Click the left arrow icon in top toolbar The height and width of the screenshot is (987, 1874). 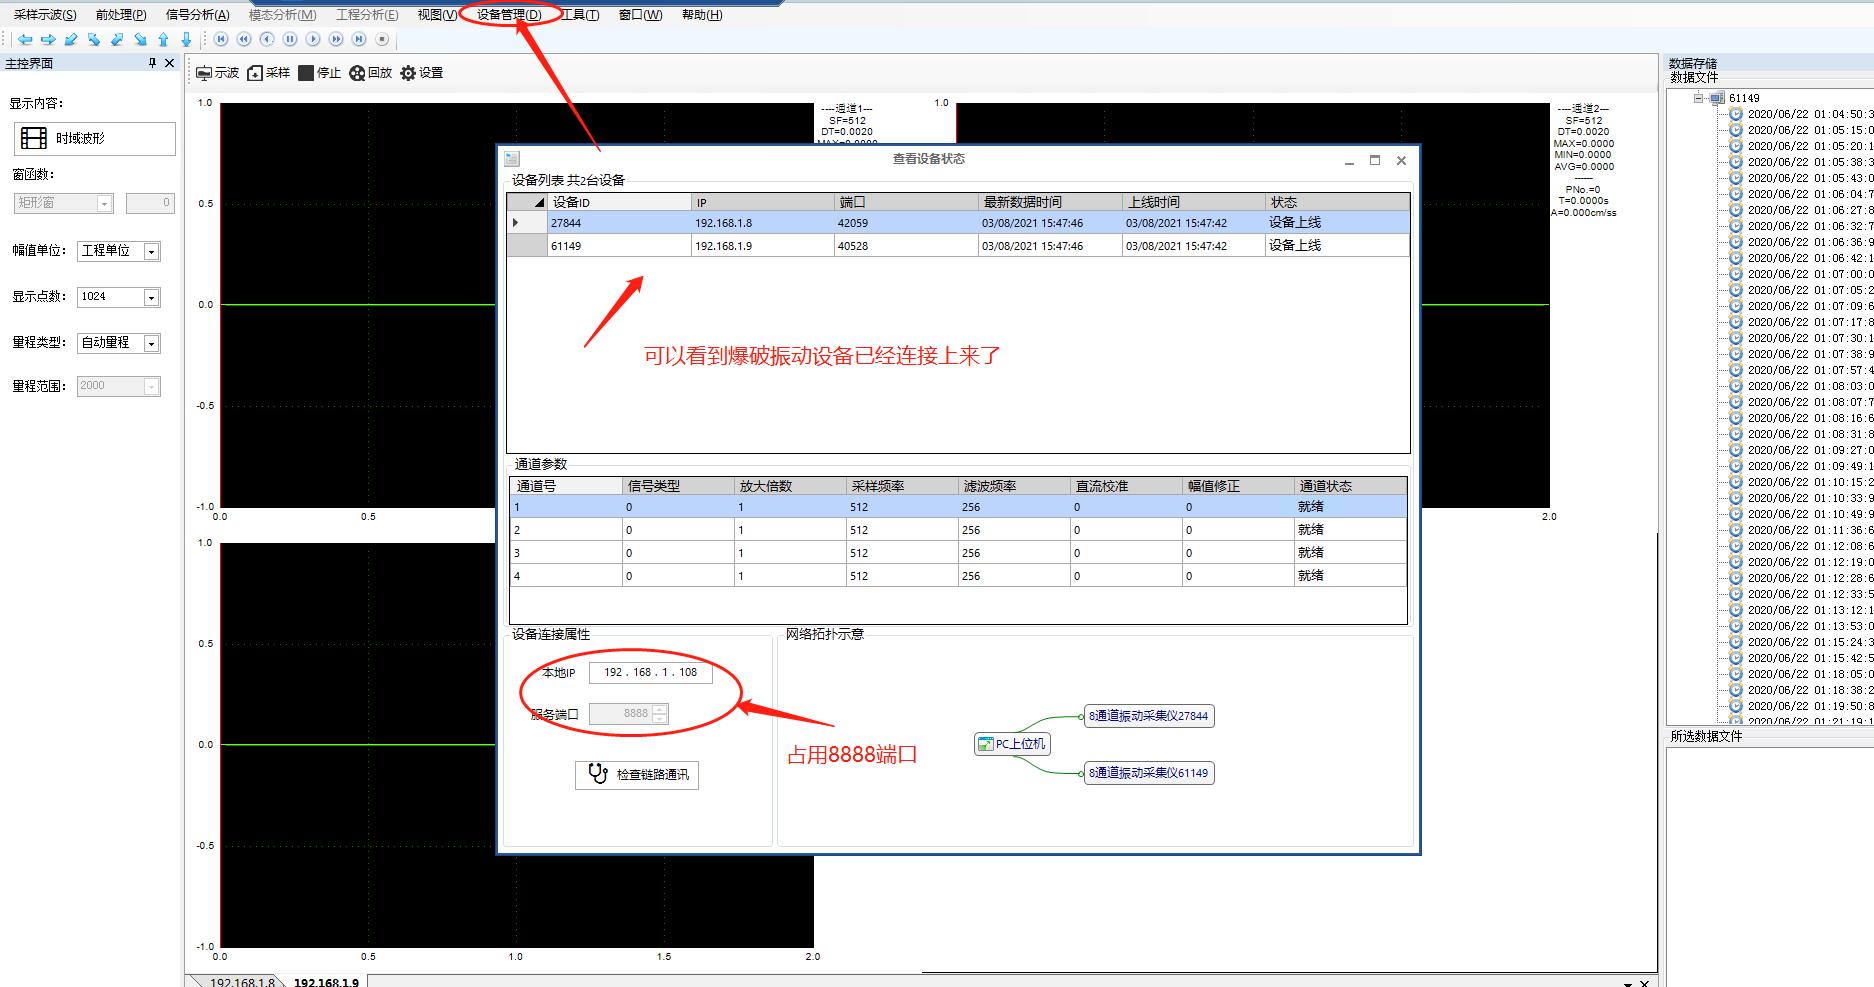coord(25,39)
